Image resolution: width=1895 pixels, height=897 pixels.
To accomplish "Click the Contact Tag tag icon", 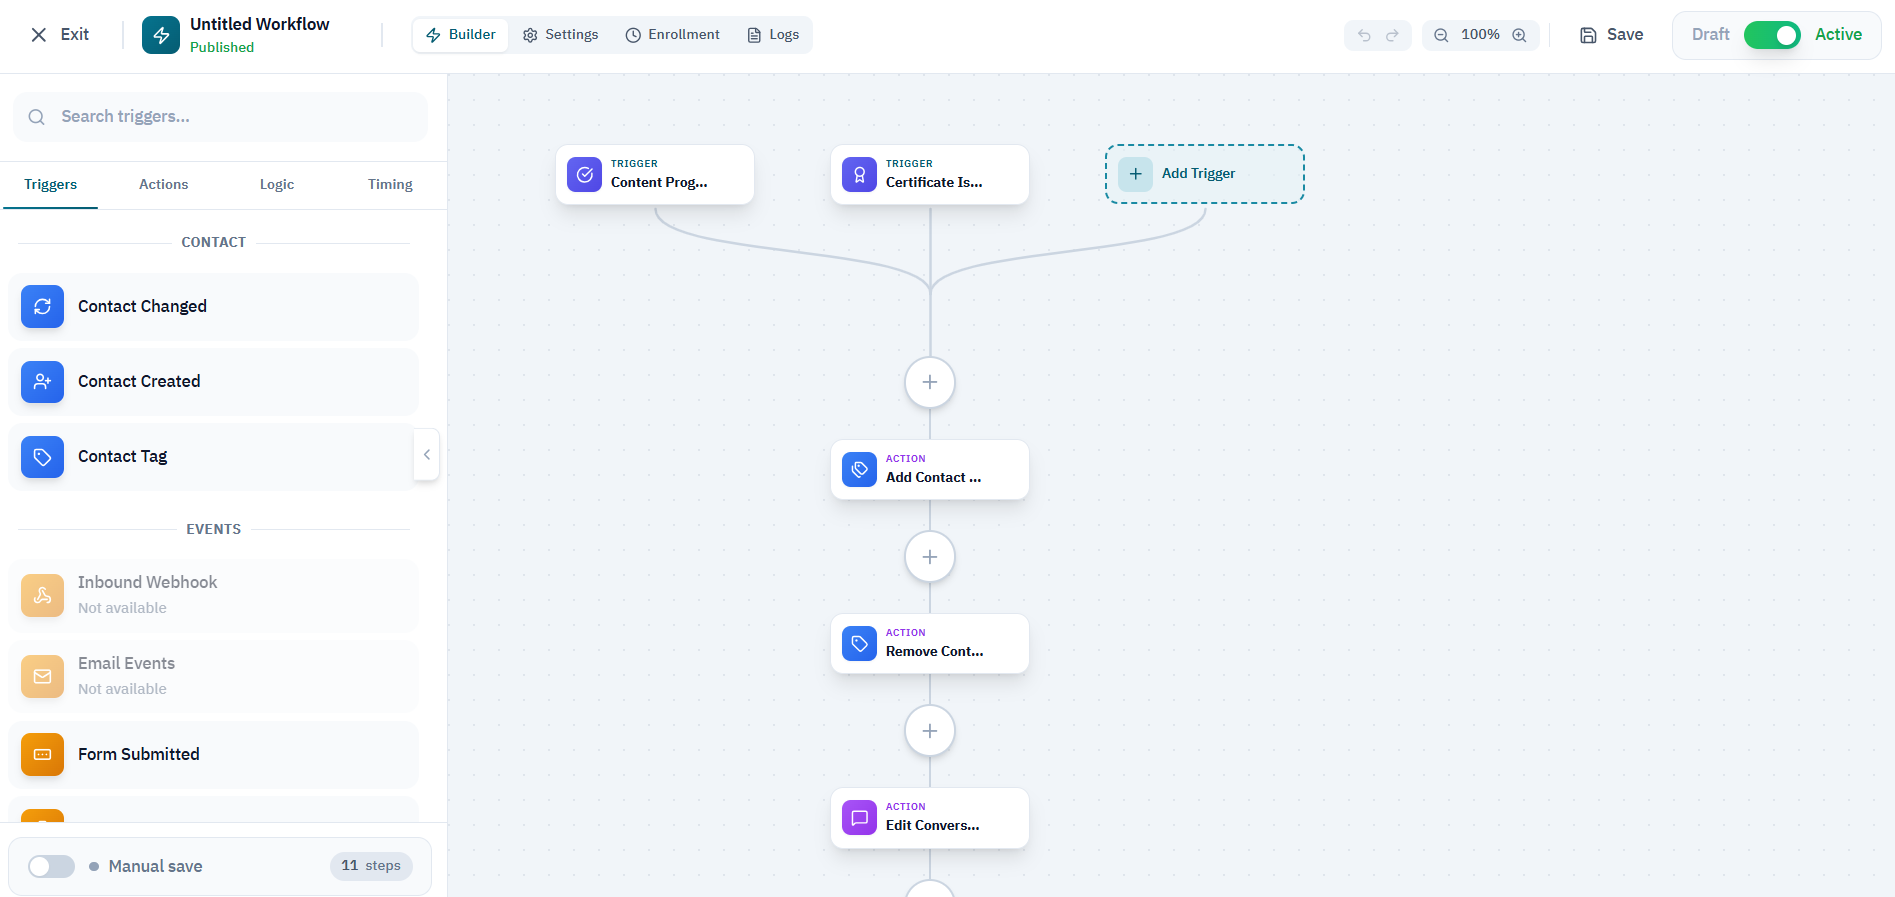I will 42,457.
